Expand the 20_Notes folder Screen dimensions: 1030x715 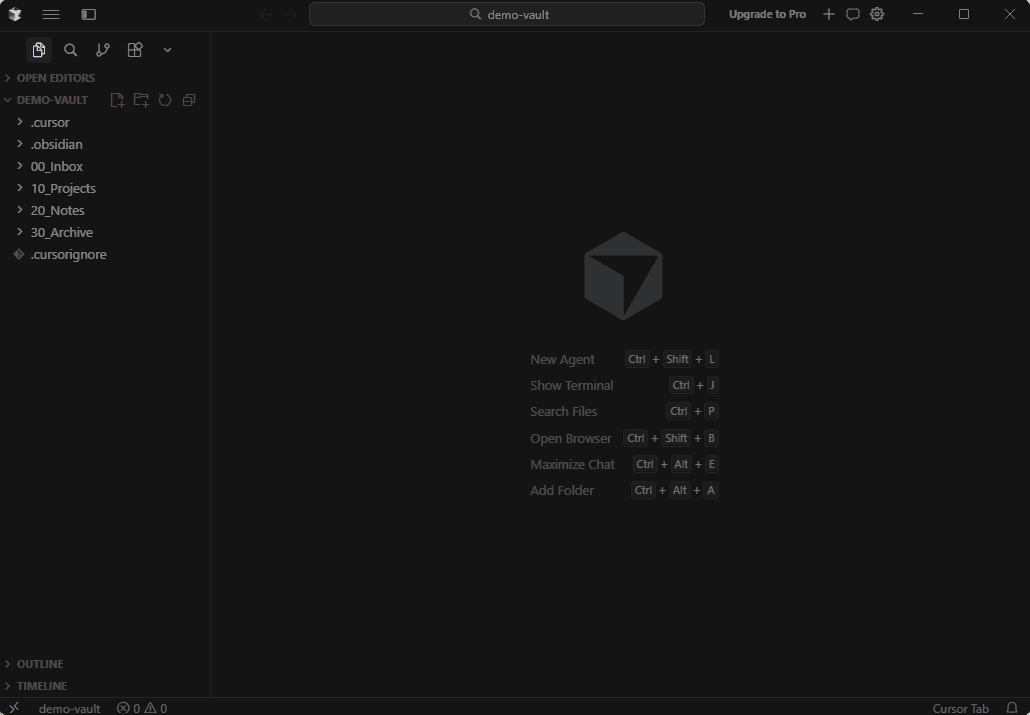105,210
